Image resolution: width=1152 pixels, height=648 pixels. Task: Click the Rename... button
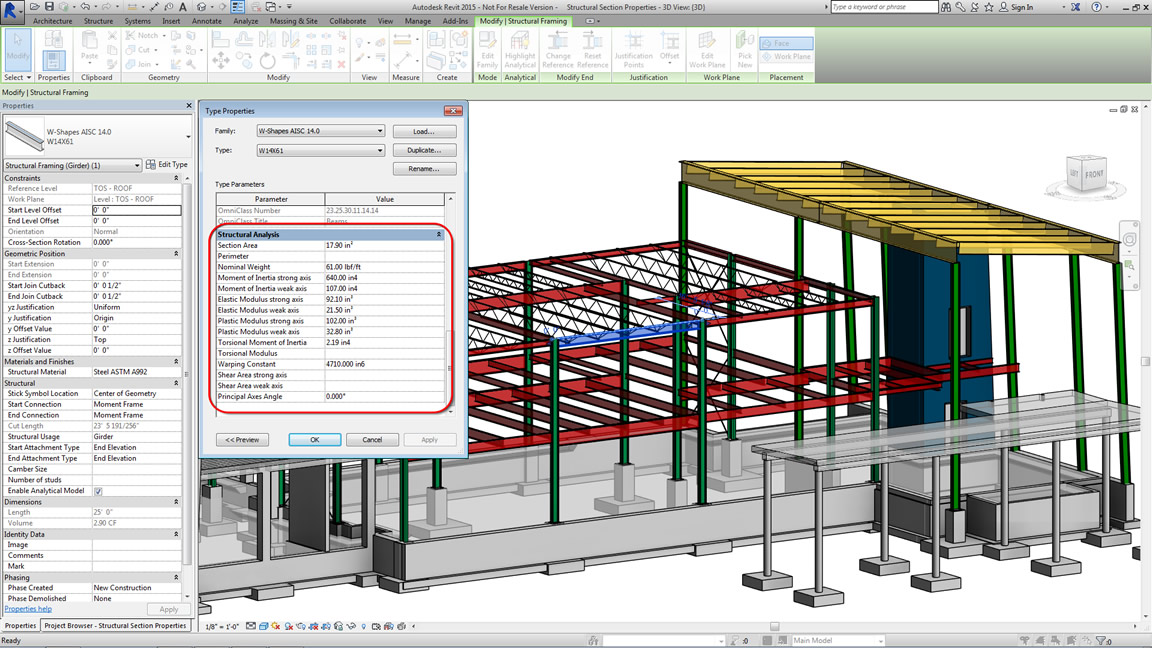pyautogui.click(x=424, y=169)
